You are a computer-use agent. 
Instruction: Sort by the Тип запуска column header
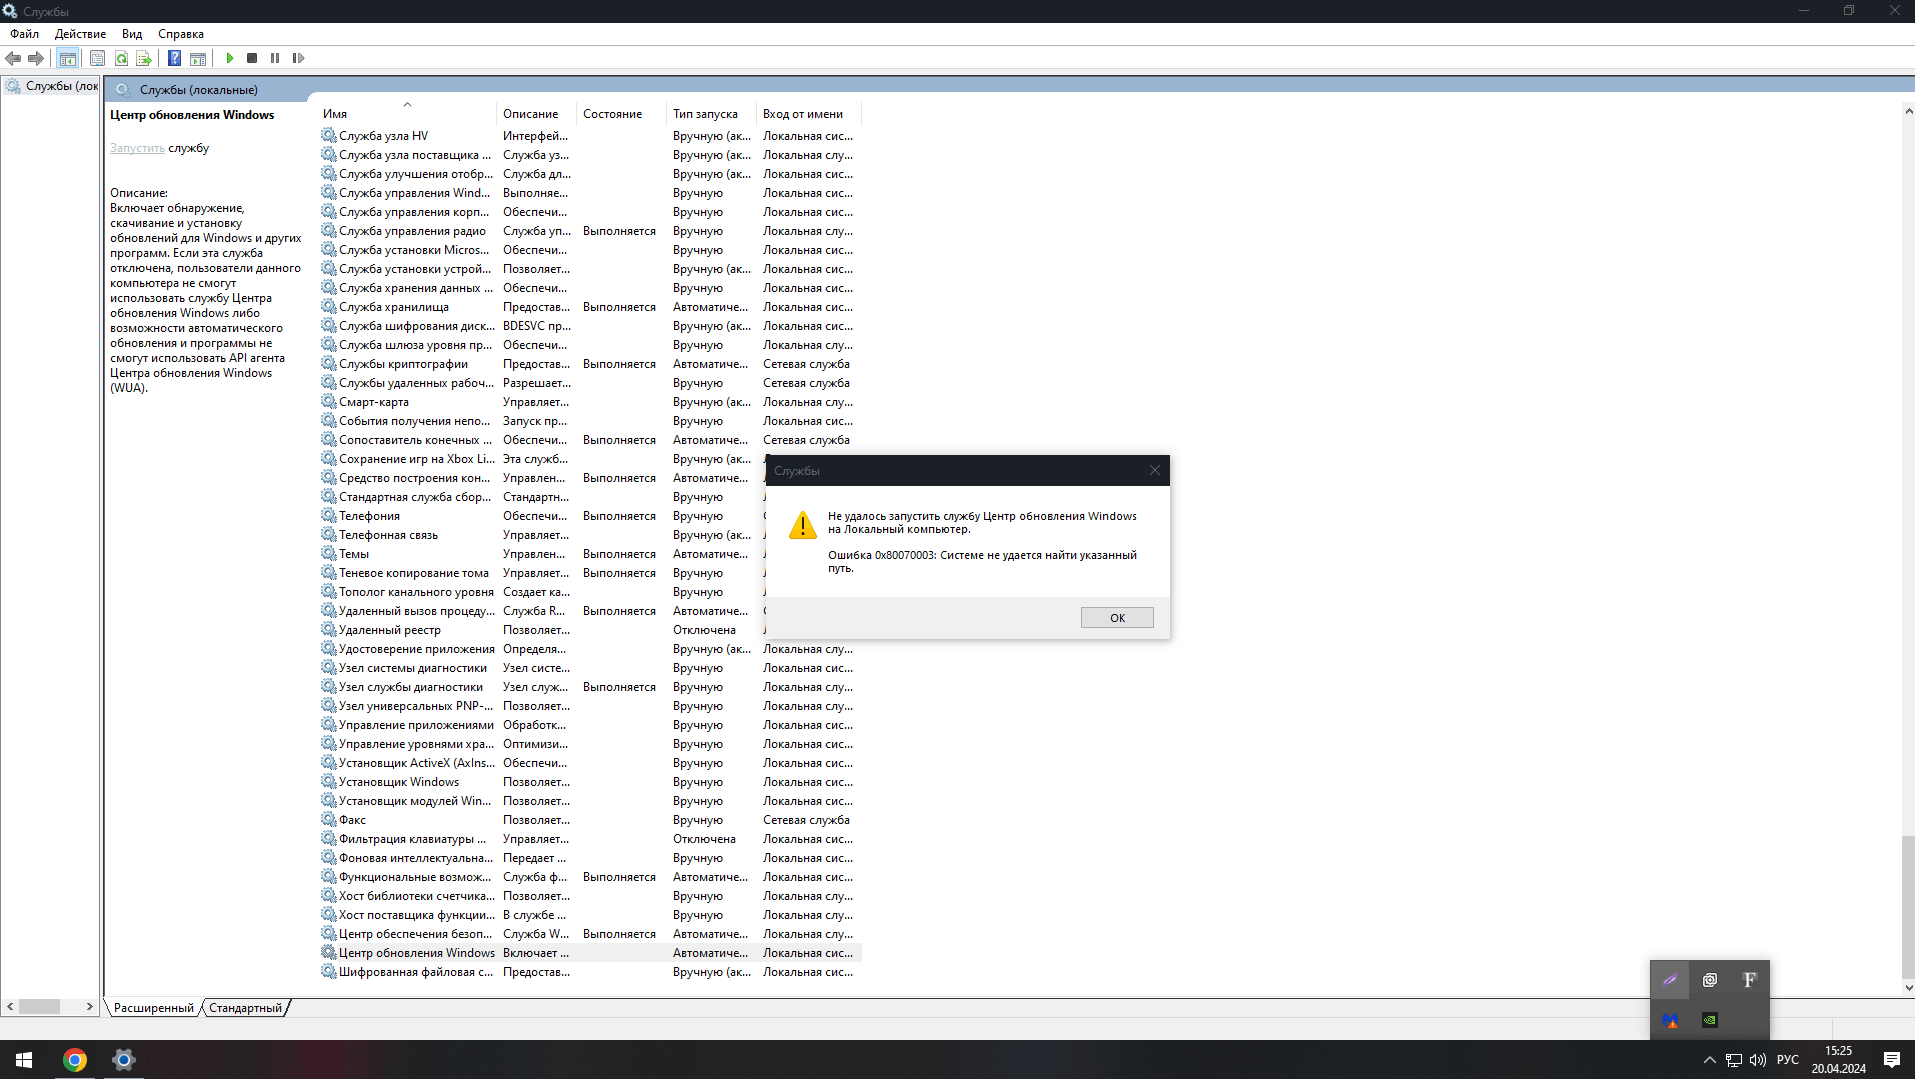(x=711, y=114)
